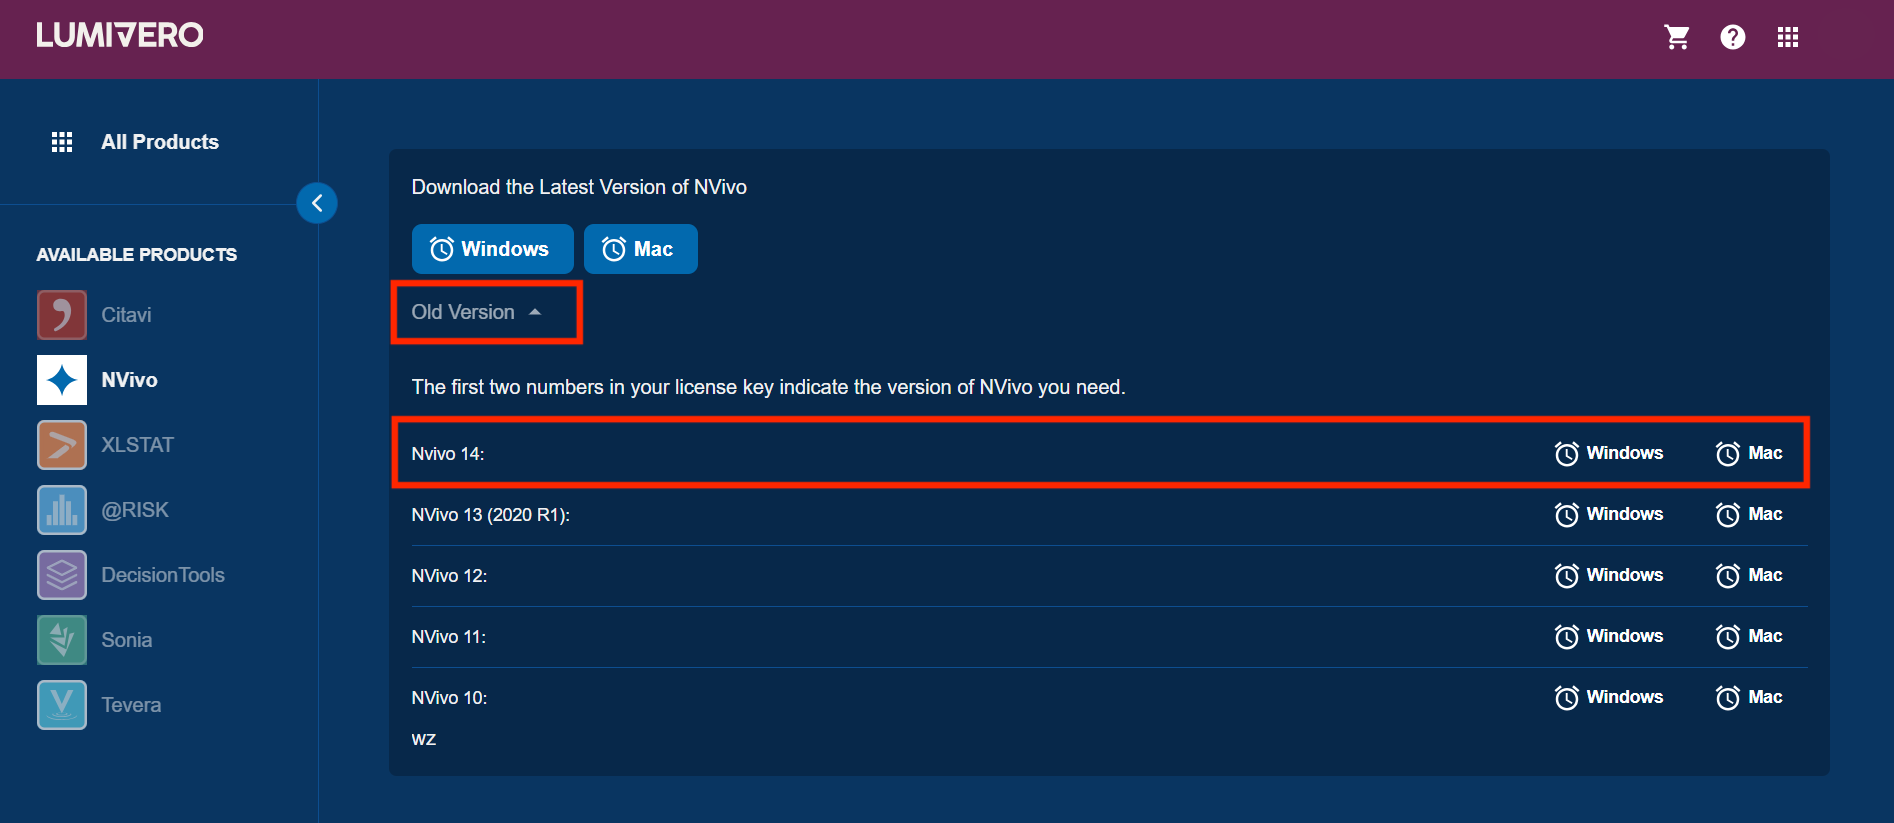Open the DecisionTools layers icon
The height and width of the screenshot is (823, 1894).
[x=62, y=575]
